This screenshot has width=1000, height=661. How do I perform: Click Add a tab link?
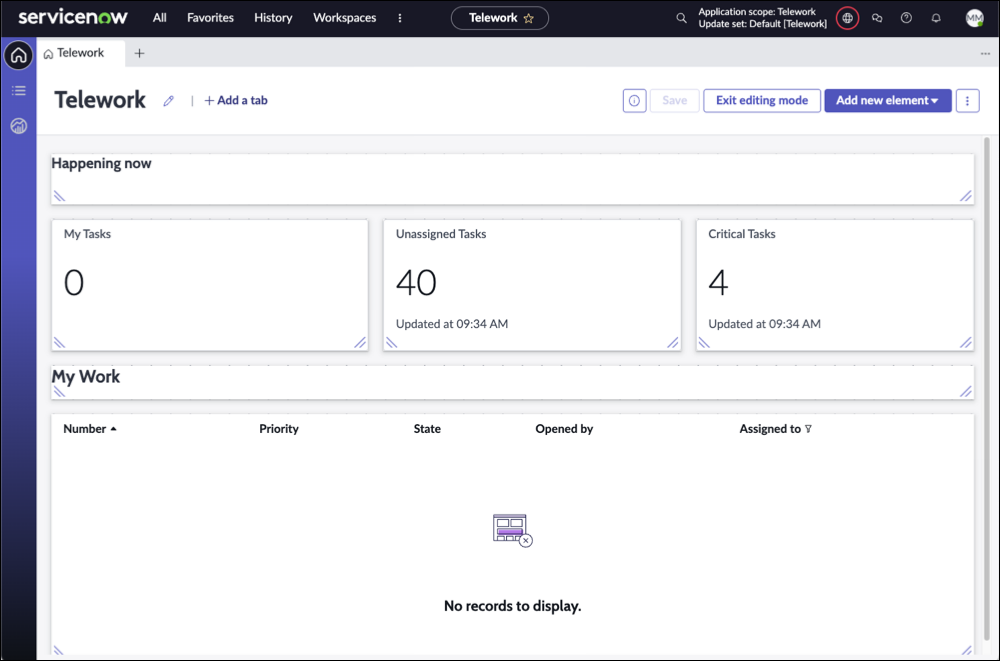236,101
